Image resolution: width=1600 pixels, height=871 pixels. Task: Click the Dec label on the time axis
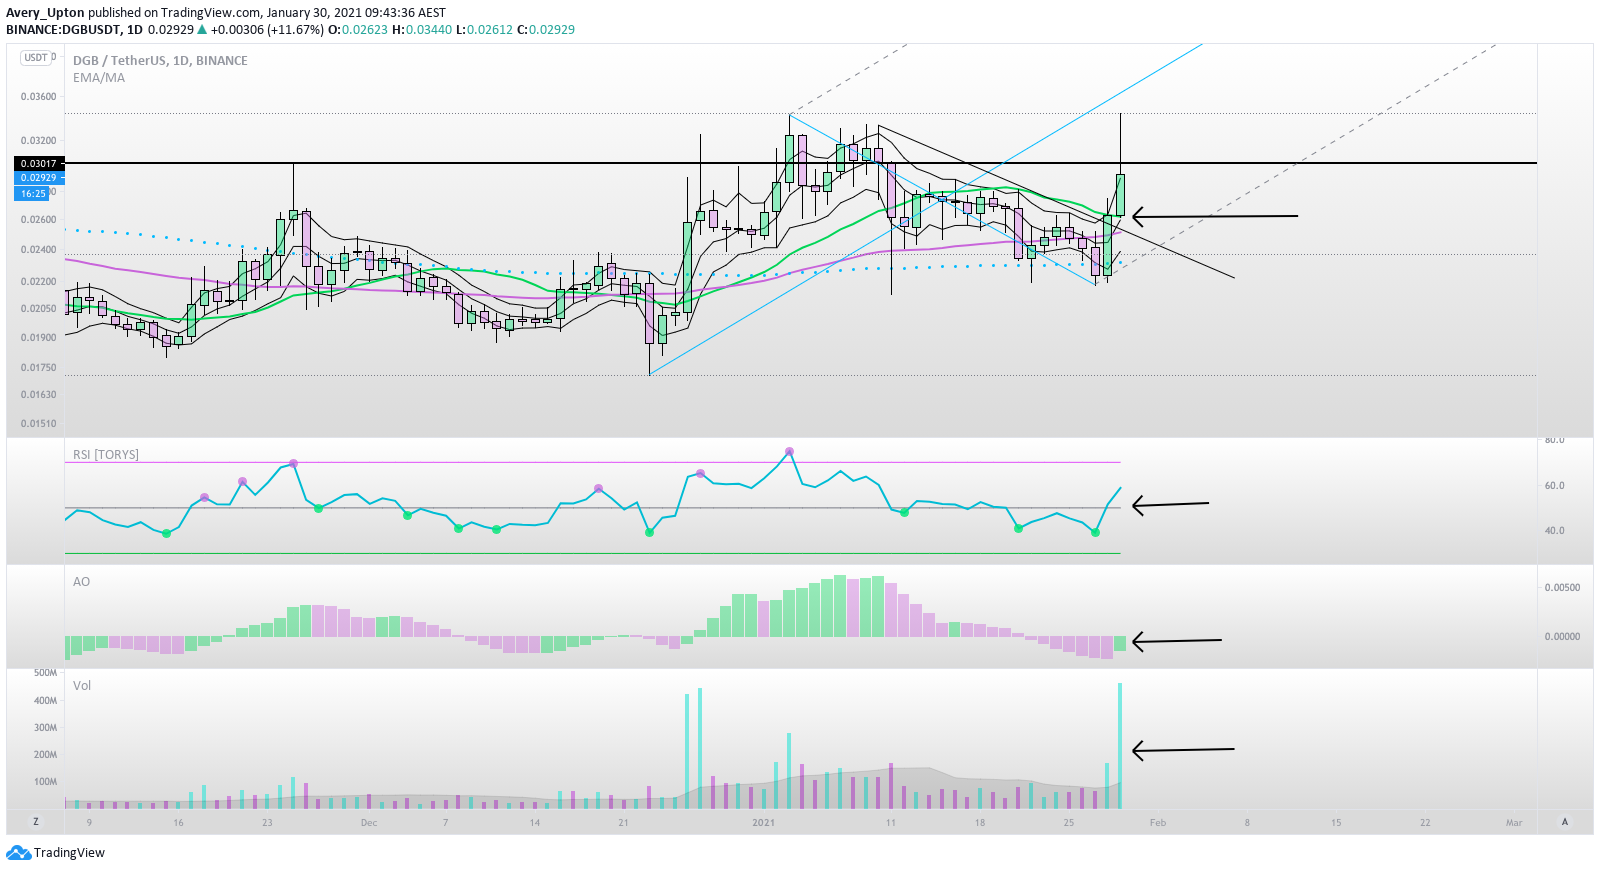(369, 823)
